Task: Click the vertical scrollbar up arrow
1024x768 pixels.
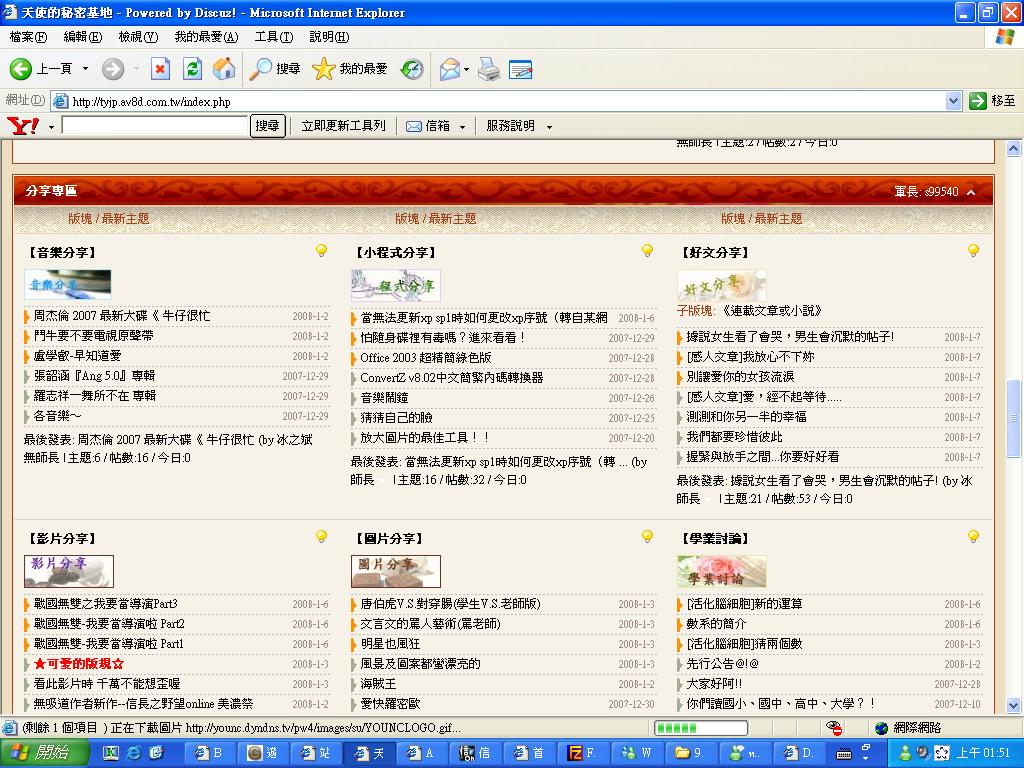Action: (x=1014, y=149)
